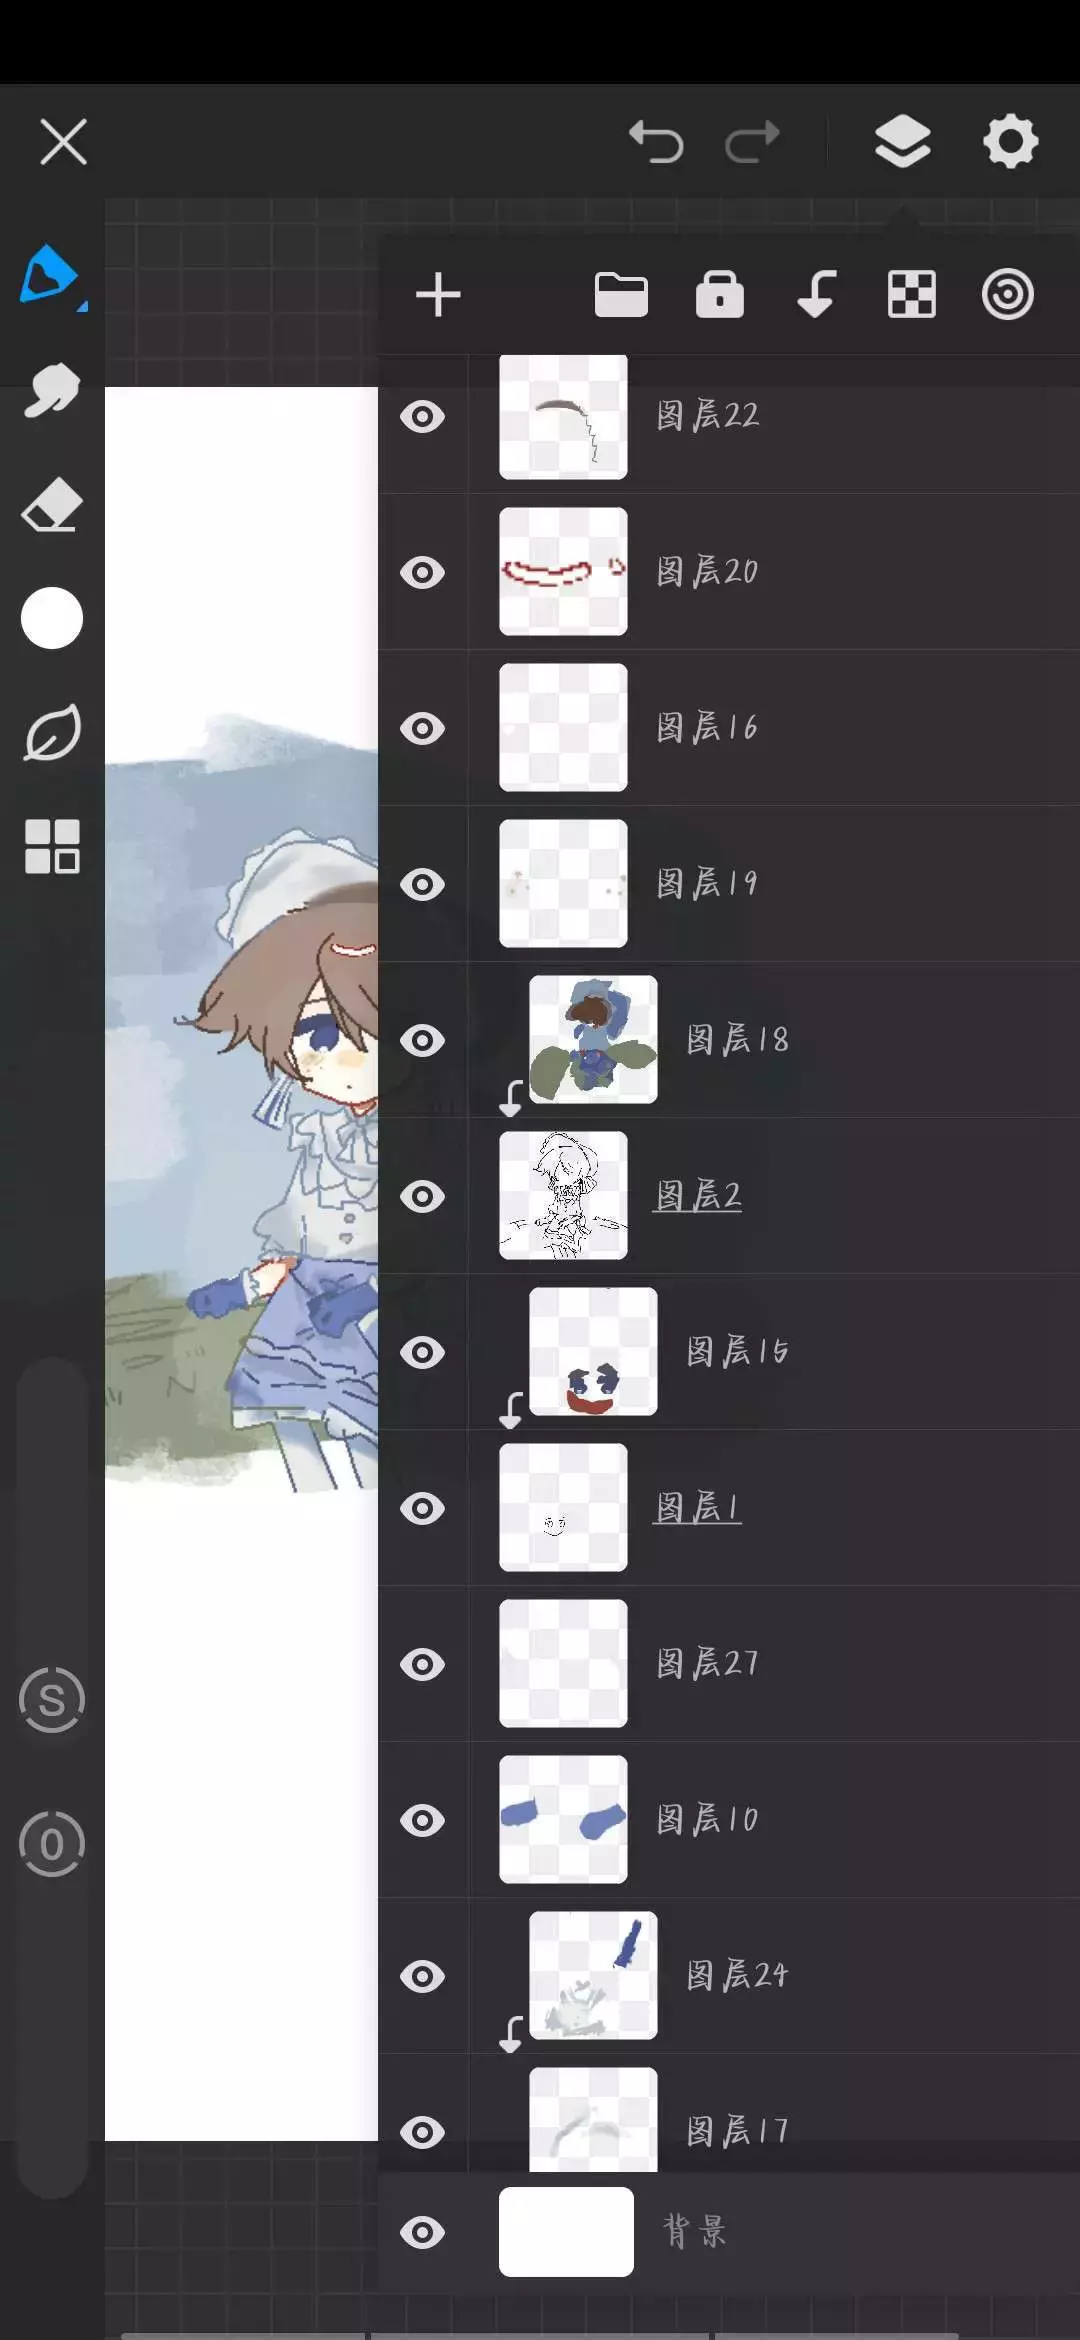This screenshot has width=1080, height=2340.
Task: Close the layers panel via layers icon
Action: [902, 141]
